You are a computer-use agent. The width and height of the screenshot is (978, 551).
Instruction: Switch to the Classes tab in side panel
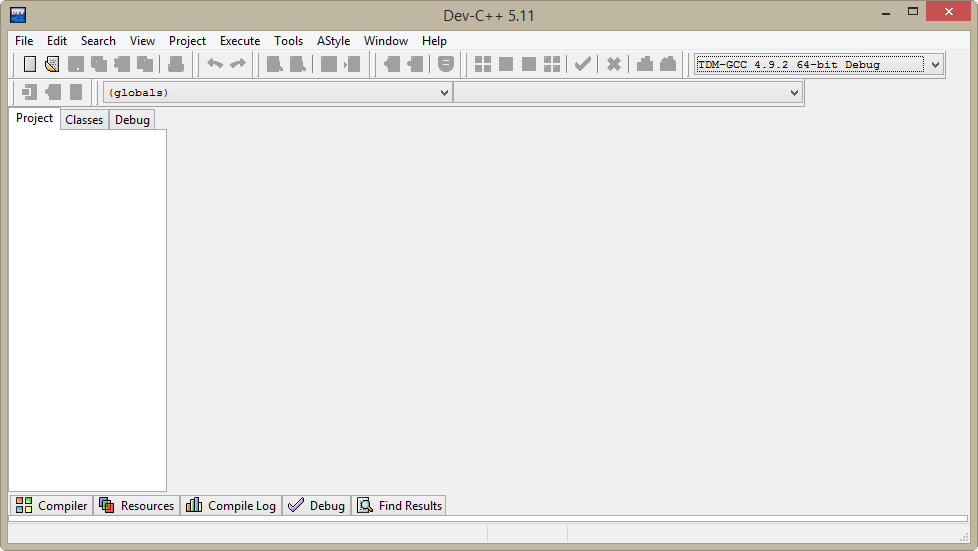click(x=84, y=120)
